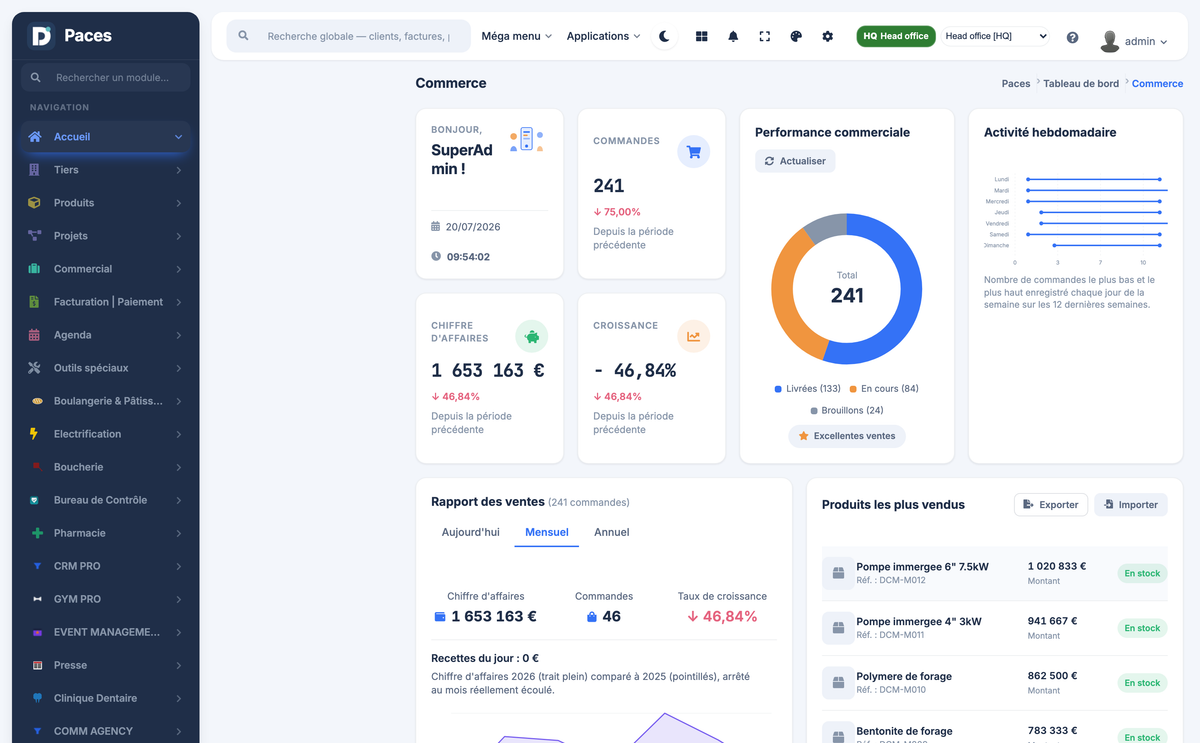Viewport: 1200px width, 743px height.
Task: Expand the Agenda sidebar chevron
Action: pos(178,335)
